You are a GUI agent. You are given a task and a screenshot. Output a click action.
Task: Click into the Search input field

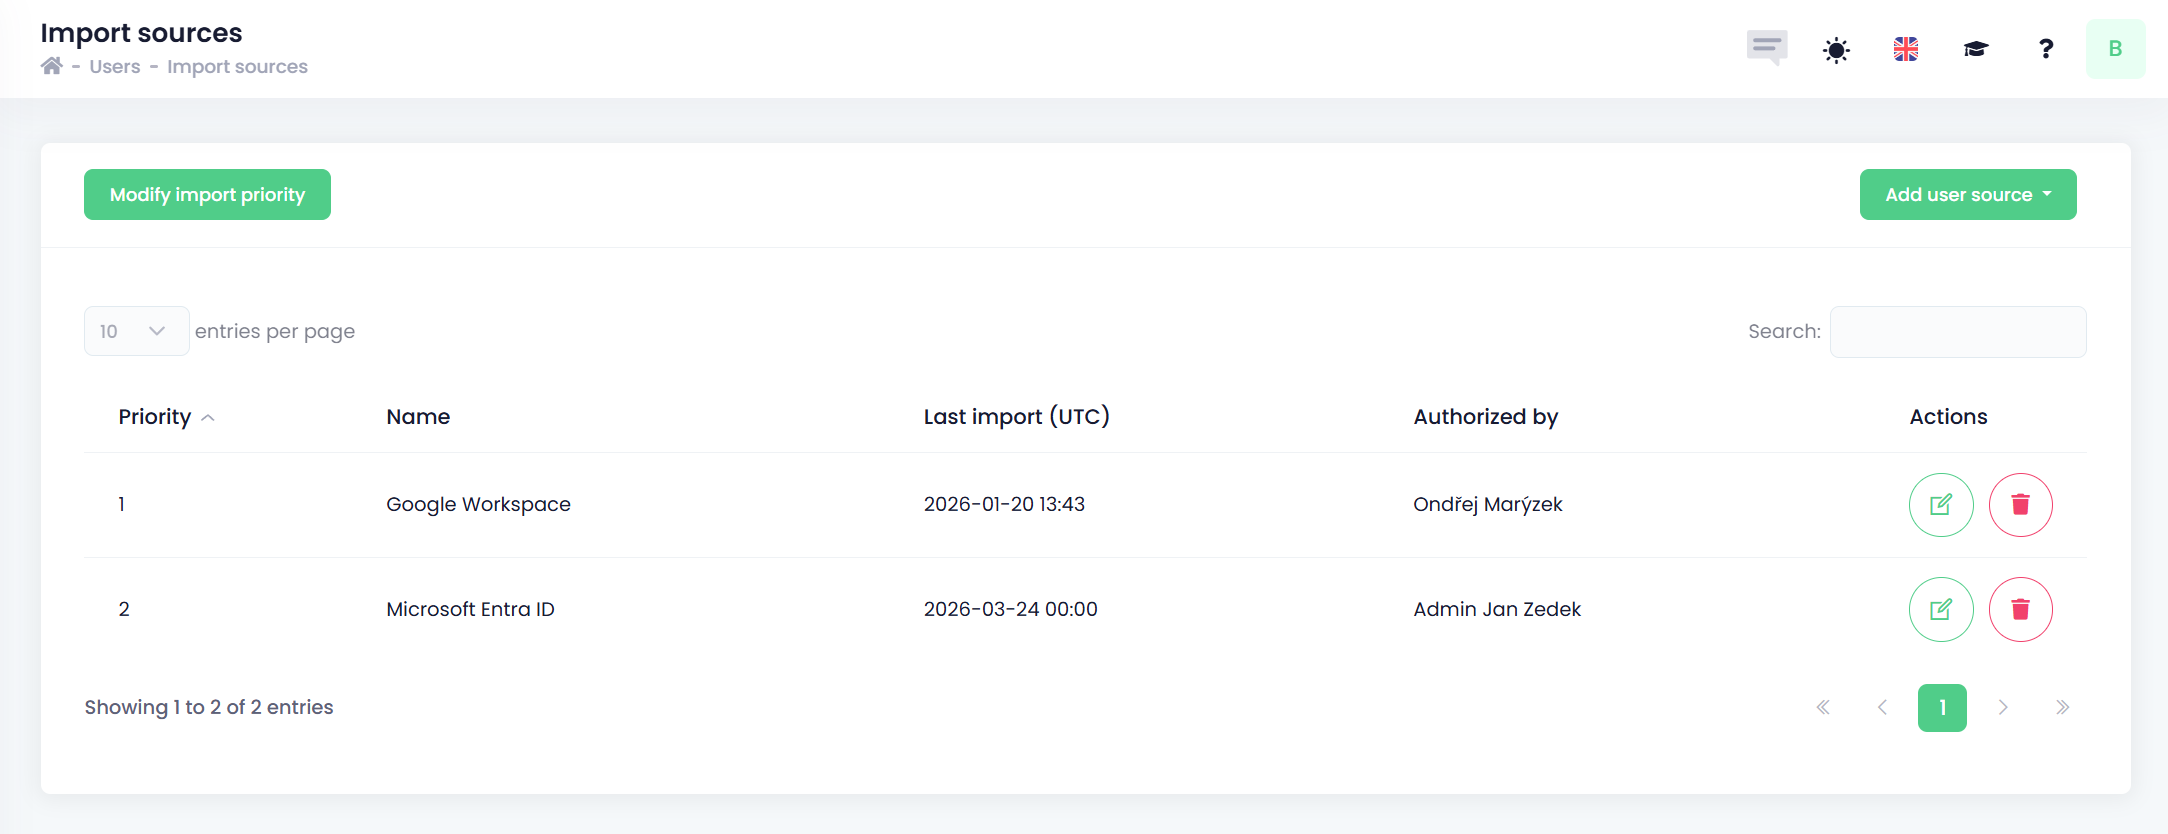pos(1957,332)
